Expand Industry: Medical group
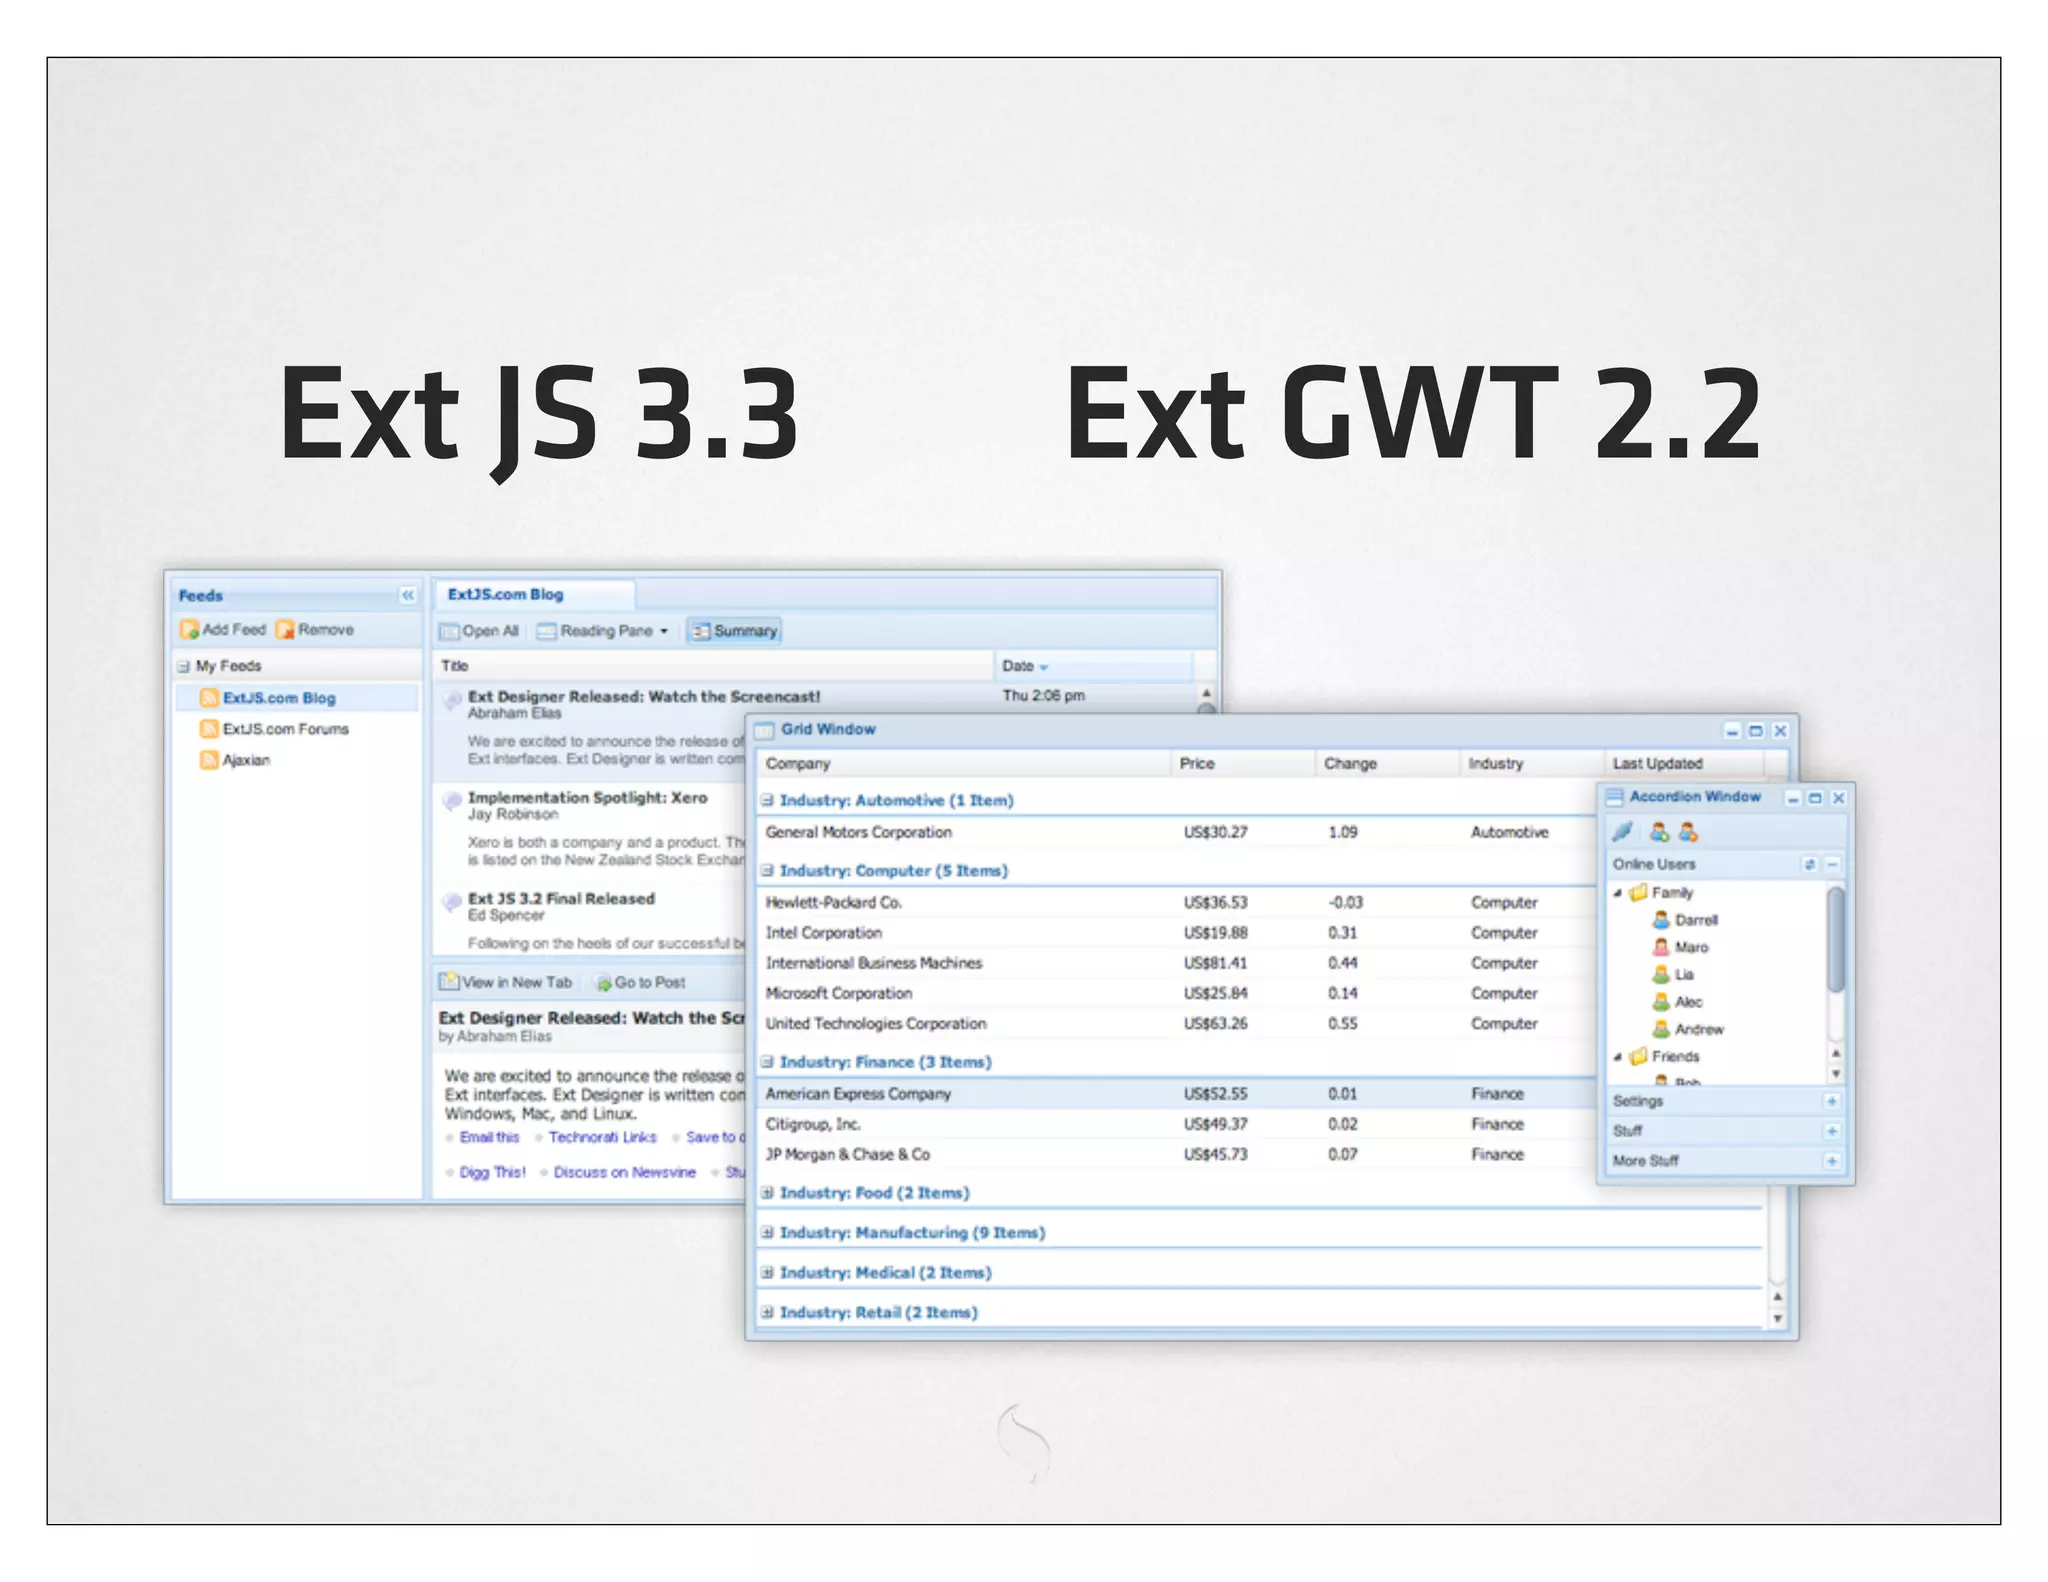This screenshot has width=2048, height=1582. point(767,1272)
